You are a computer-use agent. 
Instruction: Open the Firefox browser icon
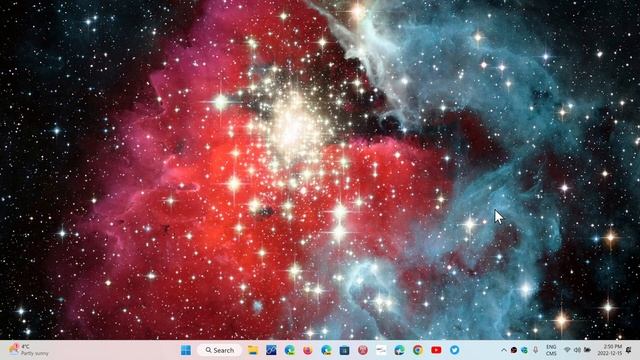[308, 350]
